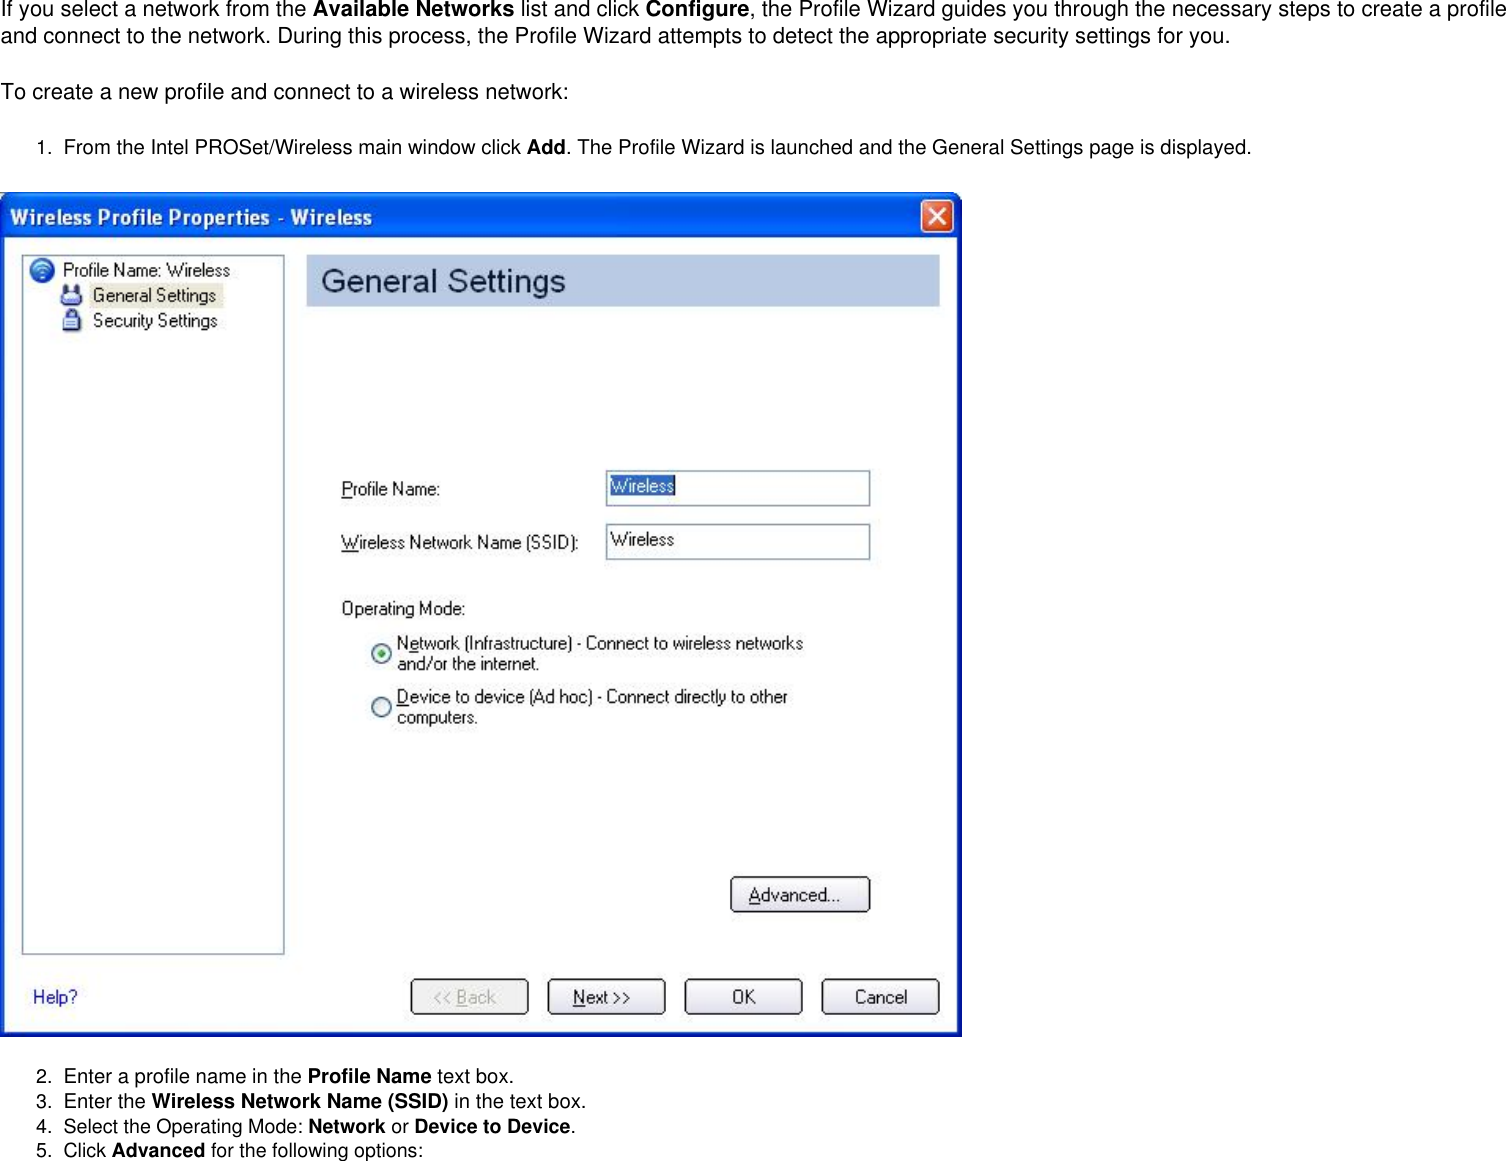This screenshot has height=1161, width=1506.
Task: Click the General Settings page heading
Action: pyautogui.click(x=443, y=281)
